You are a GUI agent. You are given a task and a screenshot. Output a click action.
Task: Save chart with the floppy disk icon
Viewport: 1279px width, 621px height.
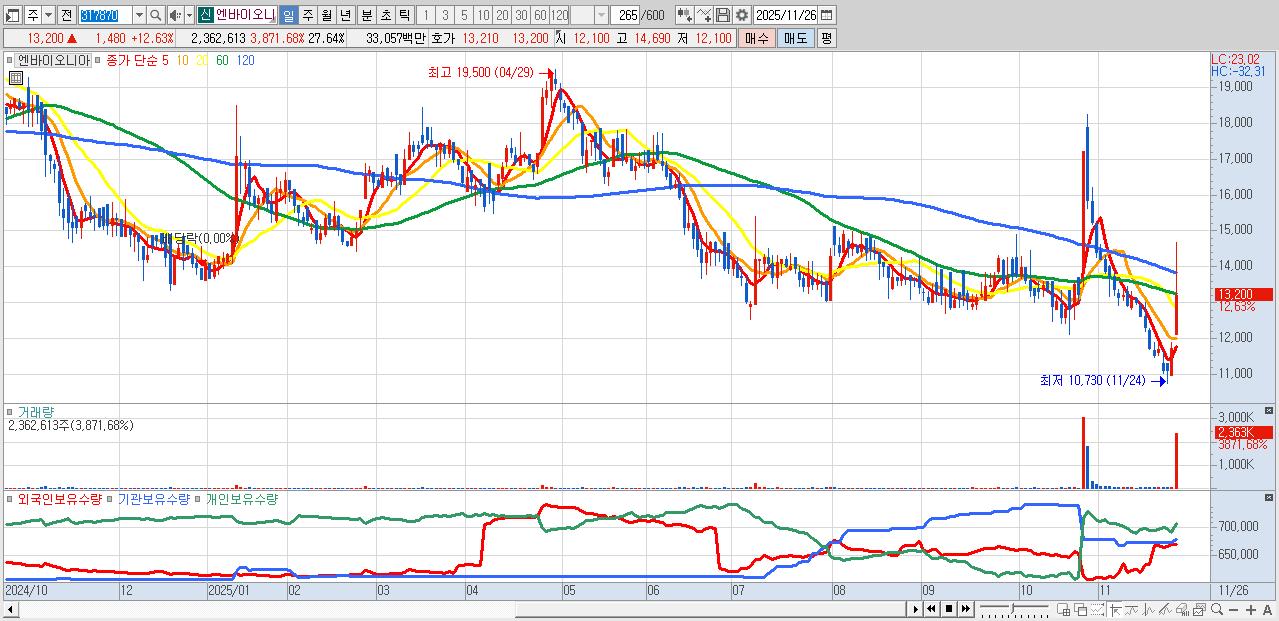point(723,15)
